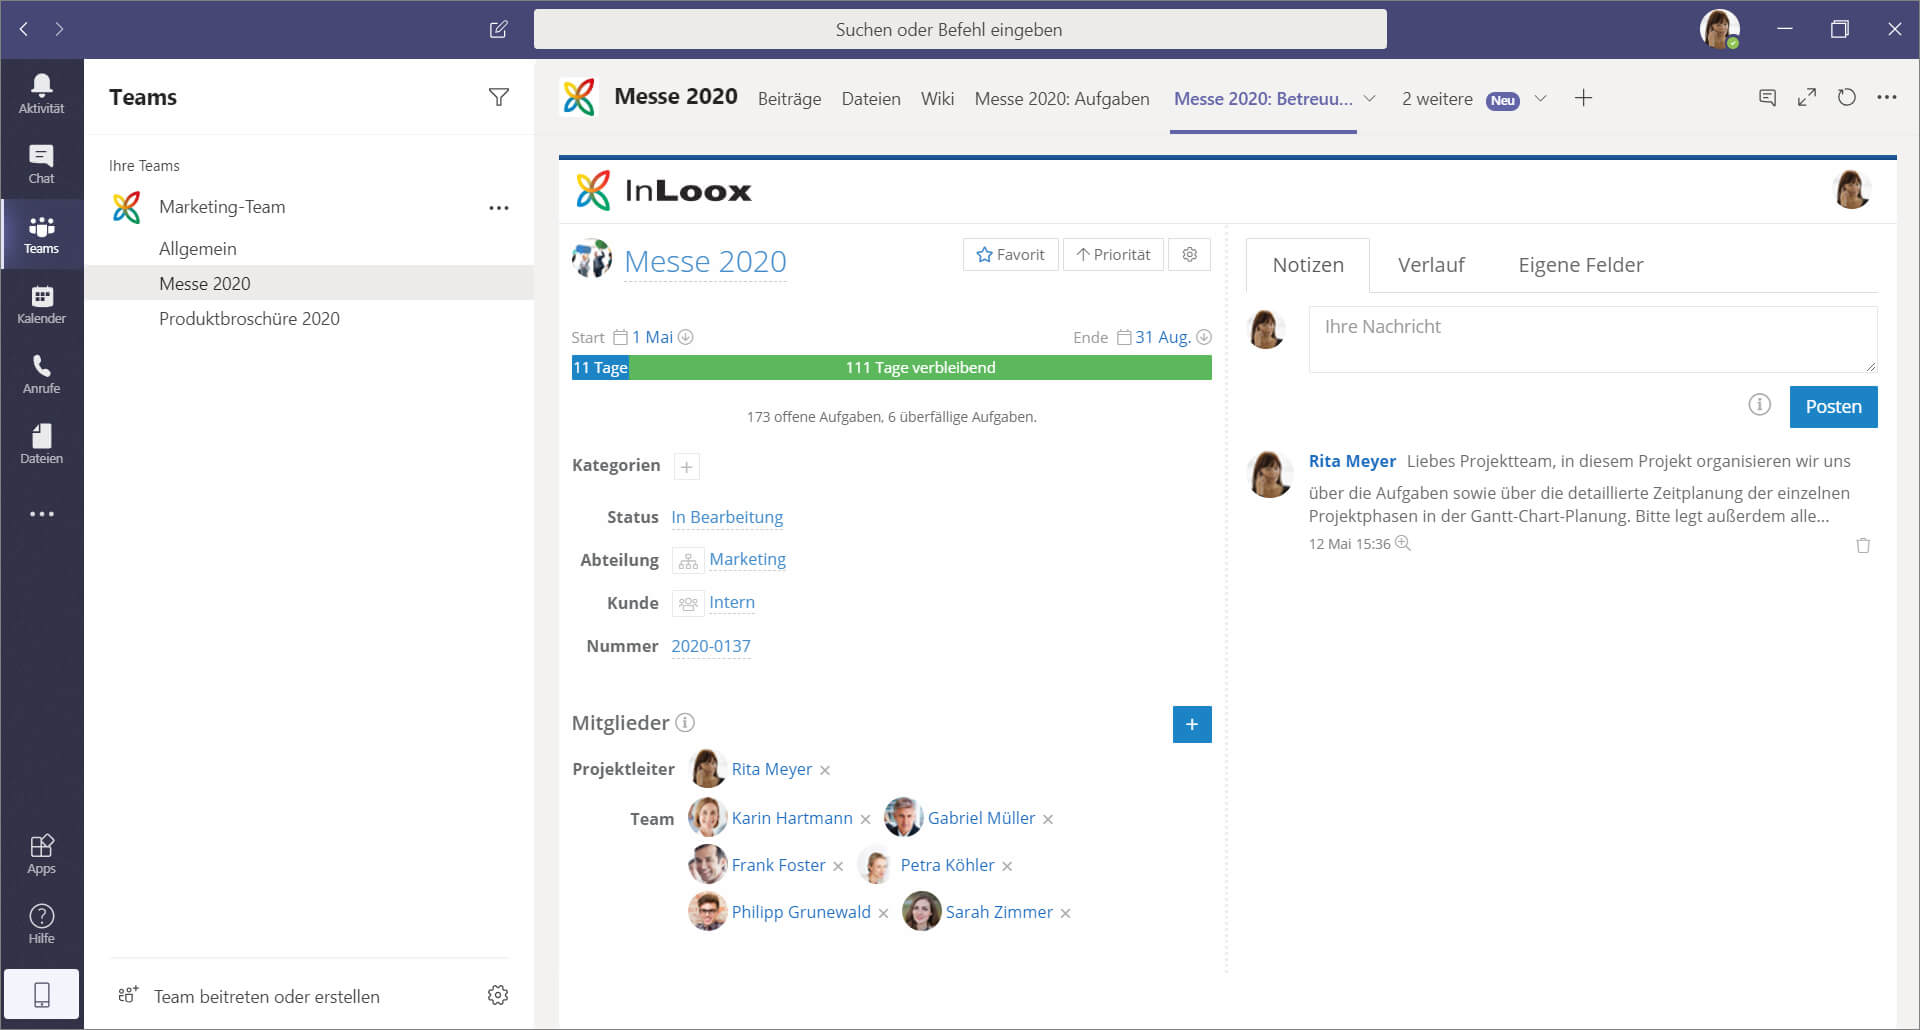Image resolution: width=1920 pixels, height=1030 pixels.
Task: Click into Ihre Nachricht note field
Action: 1592,339
